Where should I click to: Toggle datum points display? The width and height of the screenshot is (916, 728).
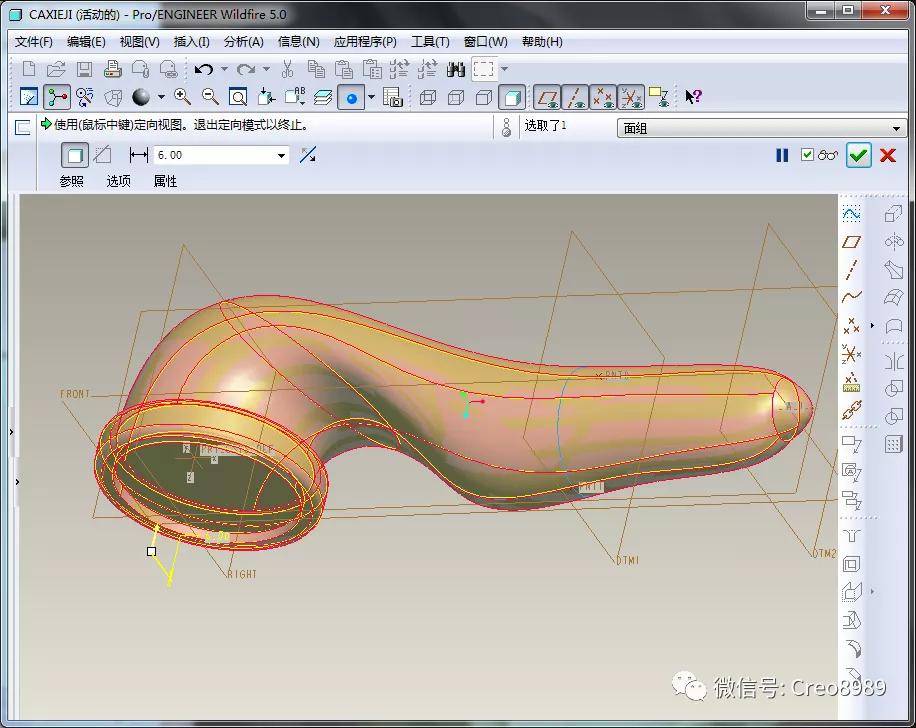pyautogui.click(x=603, y=97)
